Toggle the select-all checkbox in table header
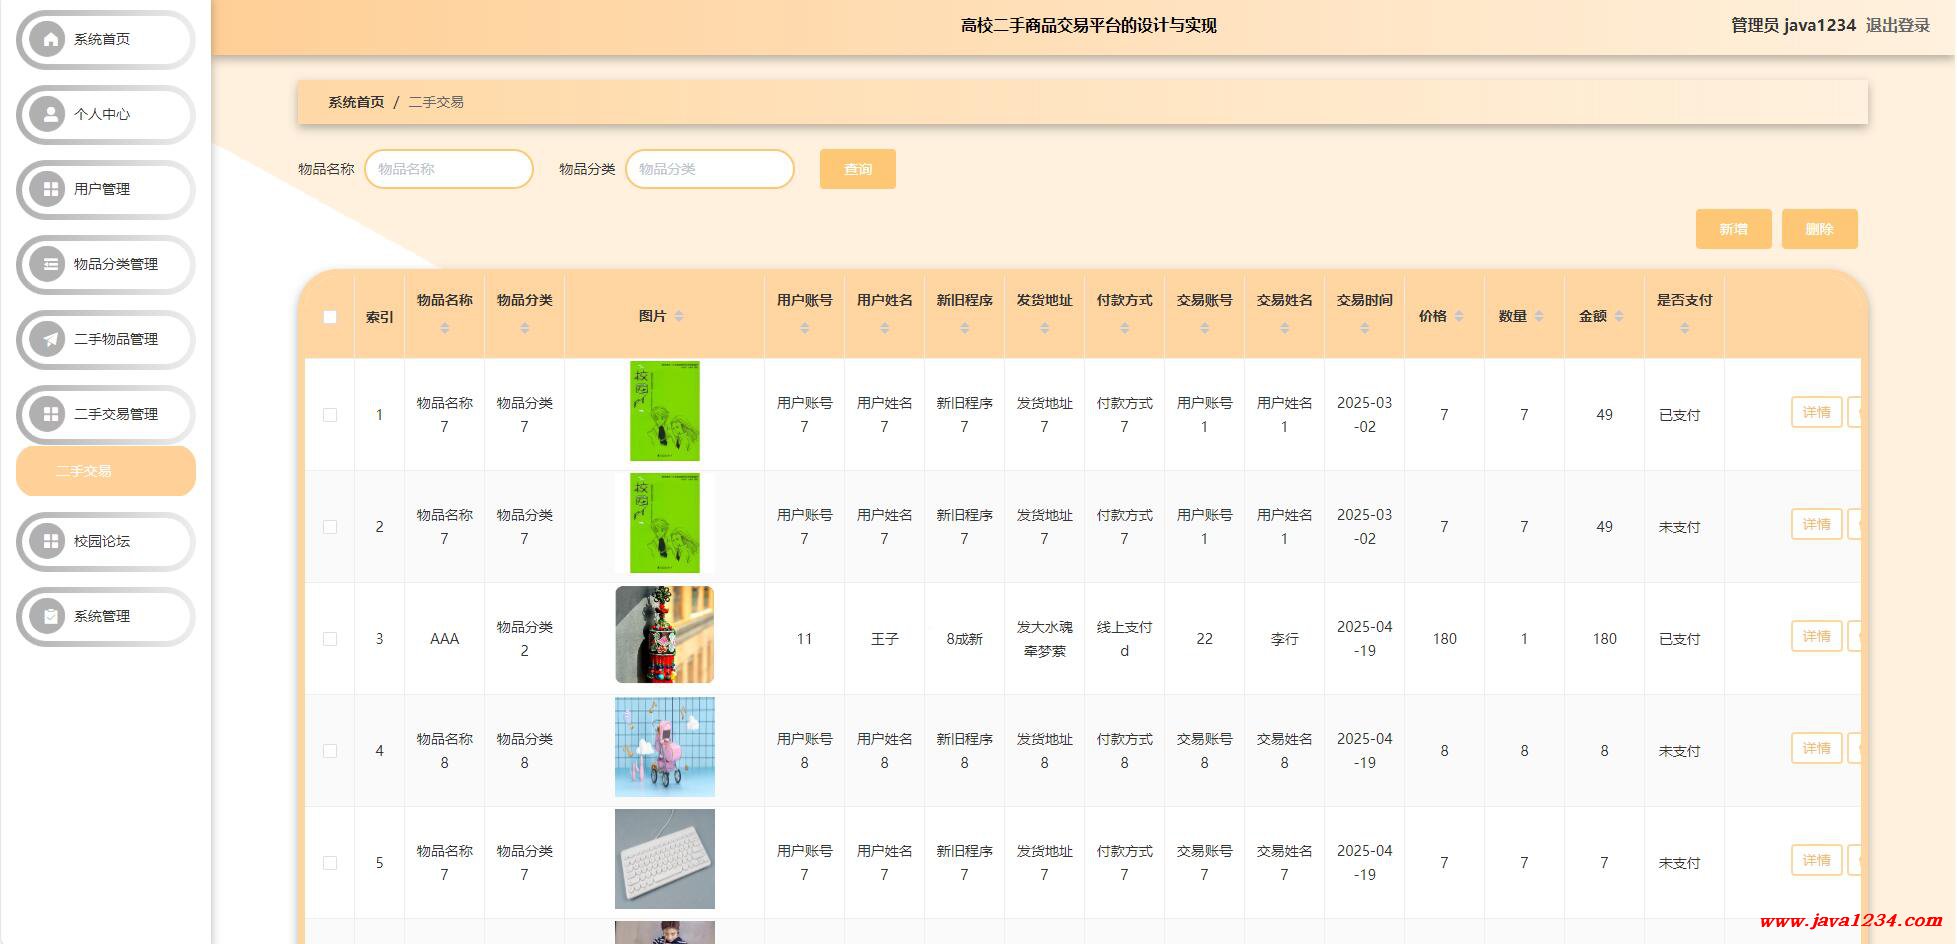 click(330, 317)
